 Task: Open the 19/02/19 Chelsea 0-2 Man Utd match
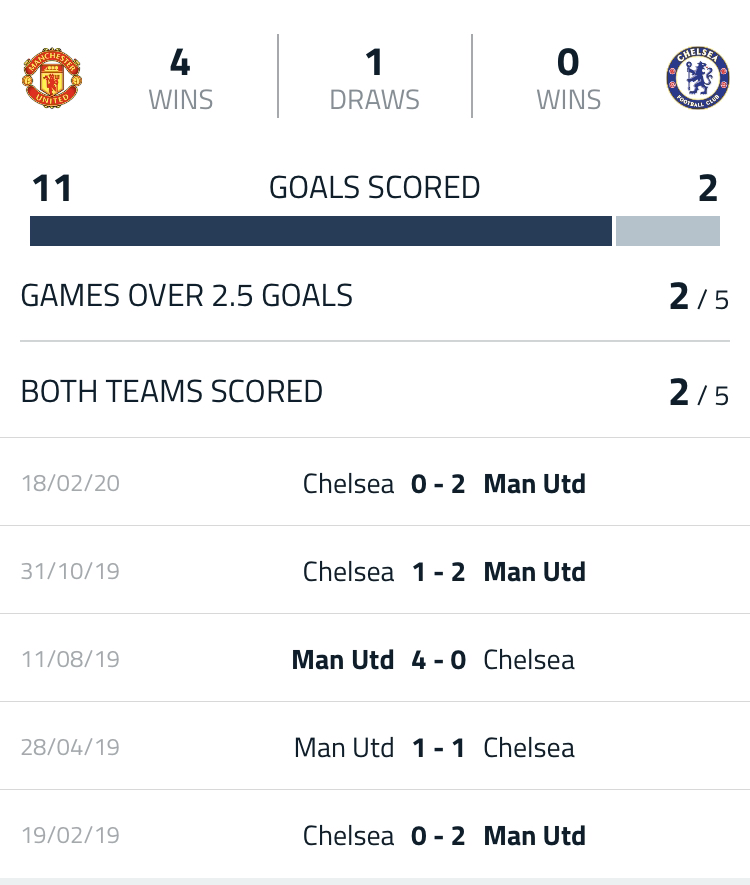click(375, 834)
